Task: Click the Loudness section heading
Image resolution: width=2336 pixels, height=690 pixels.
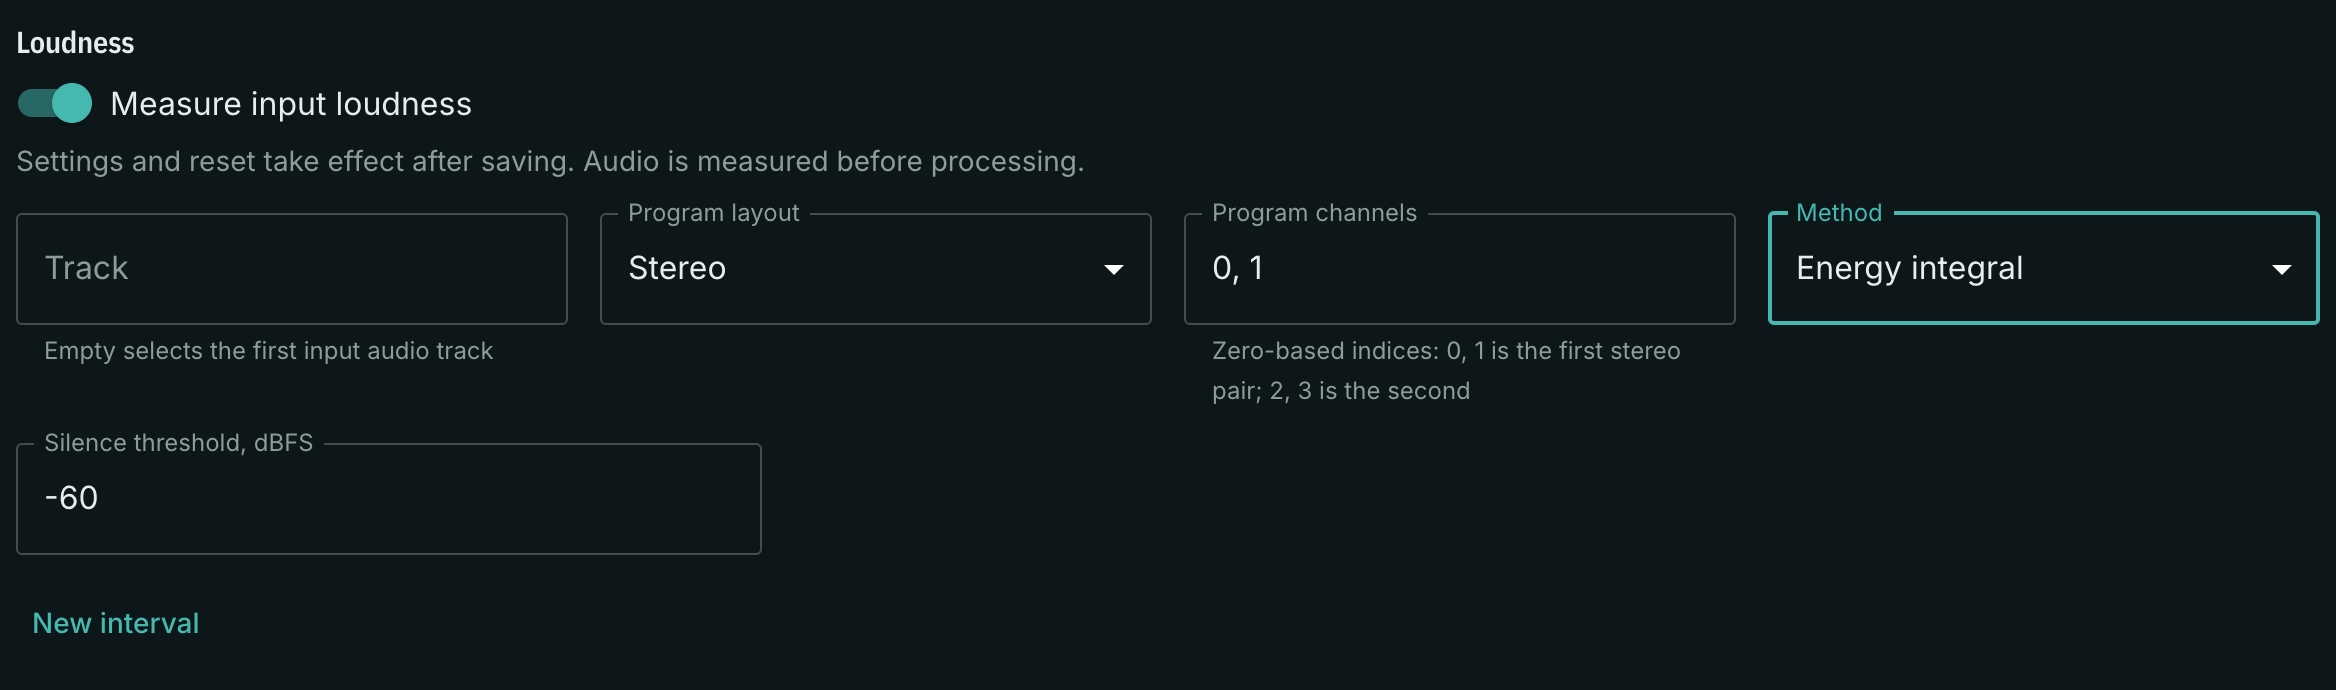Action: pyautogui.click(x=75, y=43)
